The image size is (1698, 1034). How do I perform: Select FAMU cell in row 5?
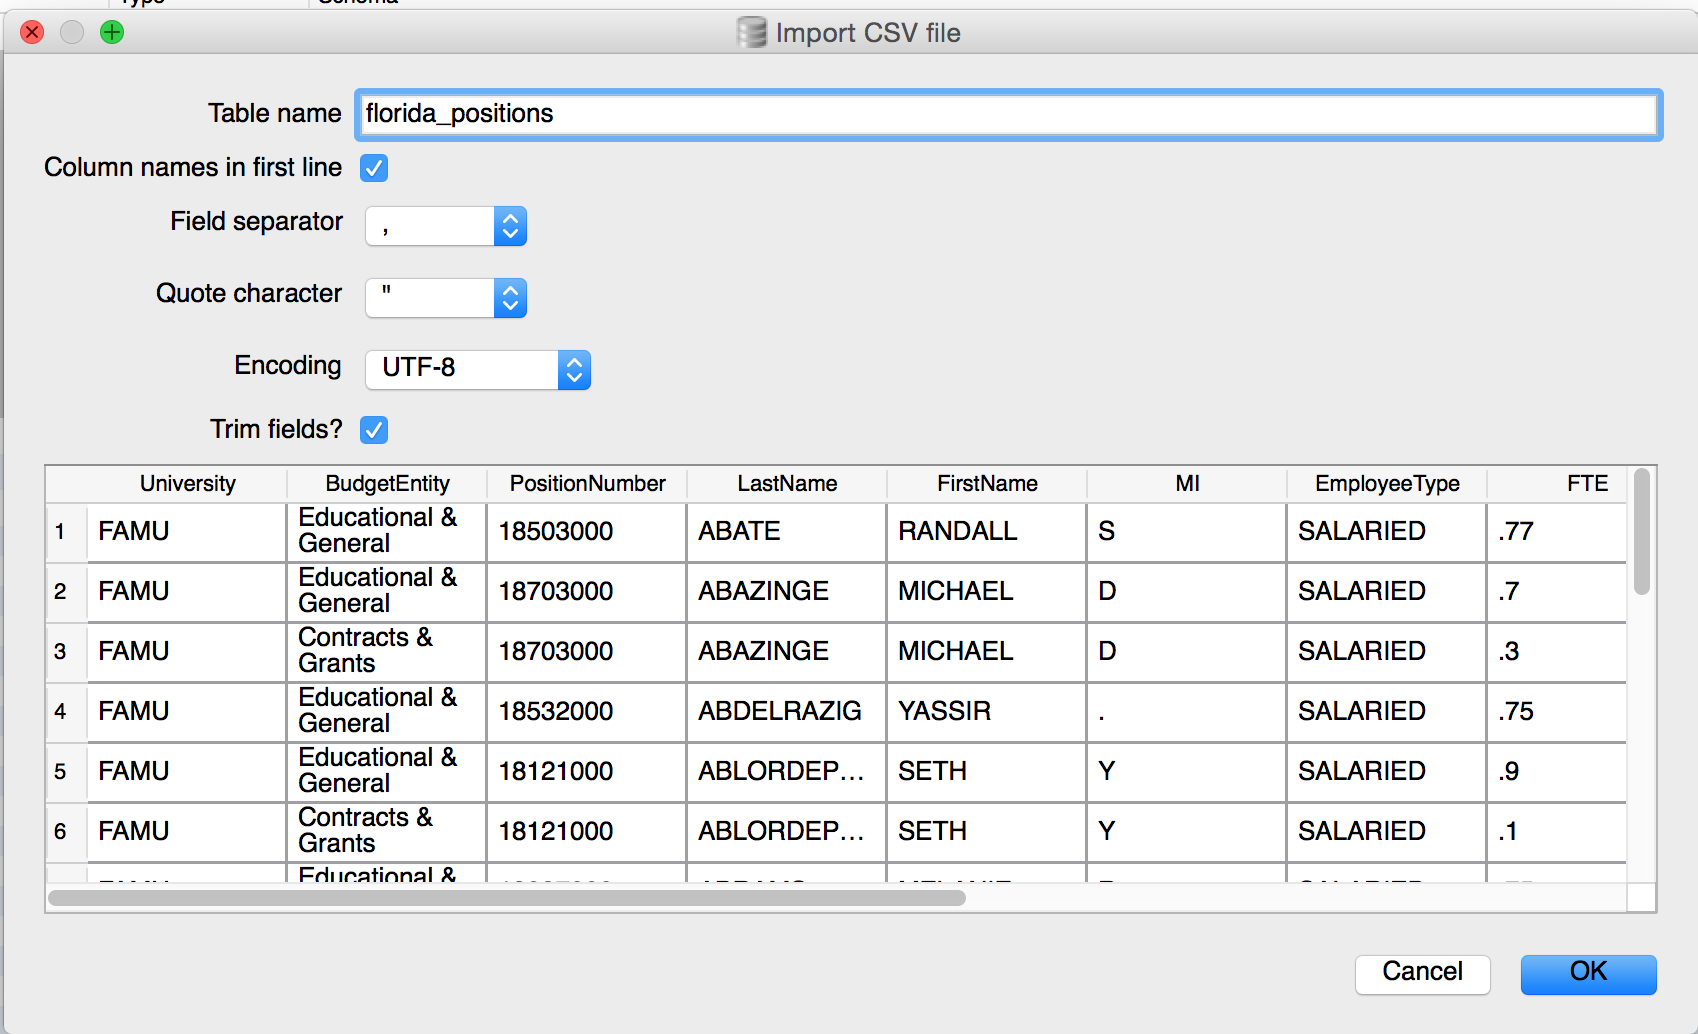click(x=187, y=772)
